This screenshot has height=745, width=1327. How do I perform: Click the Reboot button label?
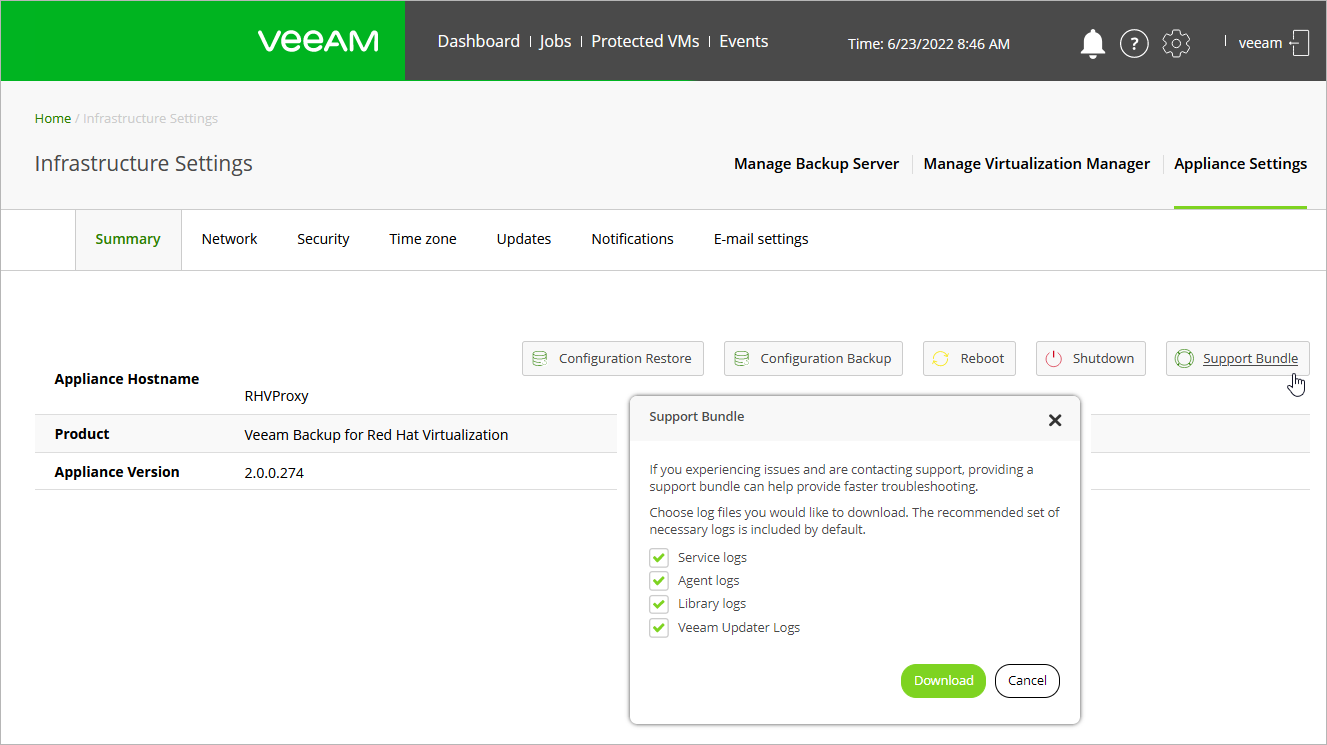pos(982,359)
